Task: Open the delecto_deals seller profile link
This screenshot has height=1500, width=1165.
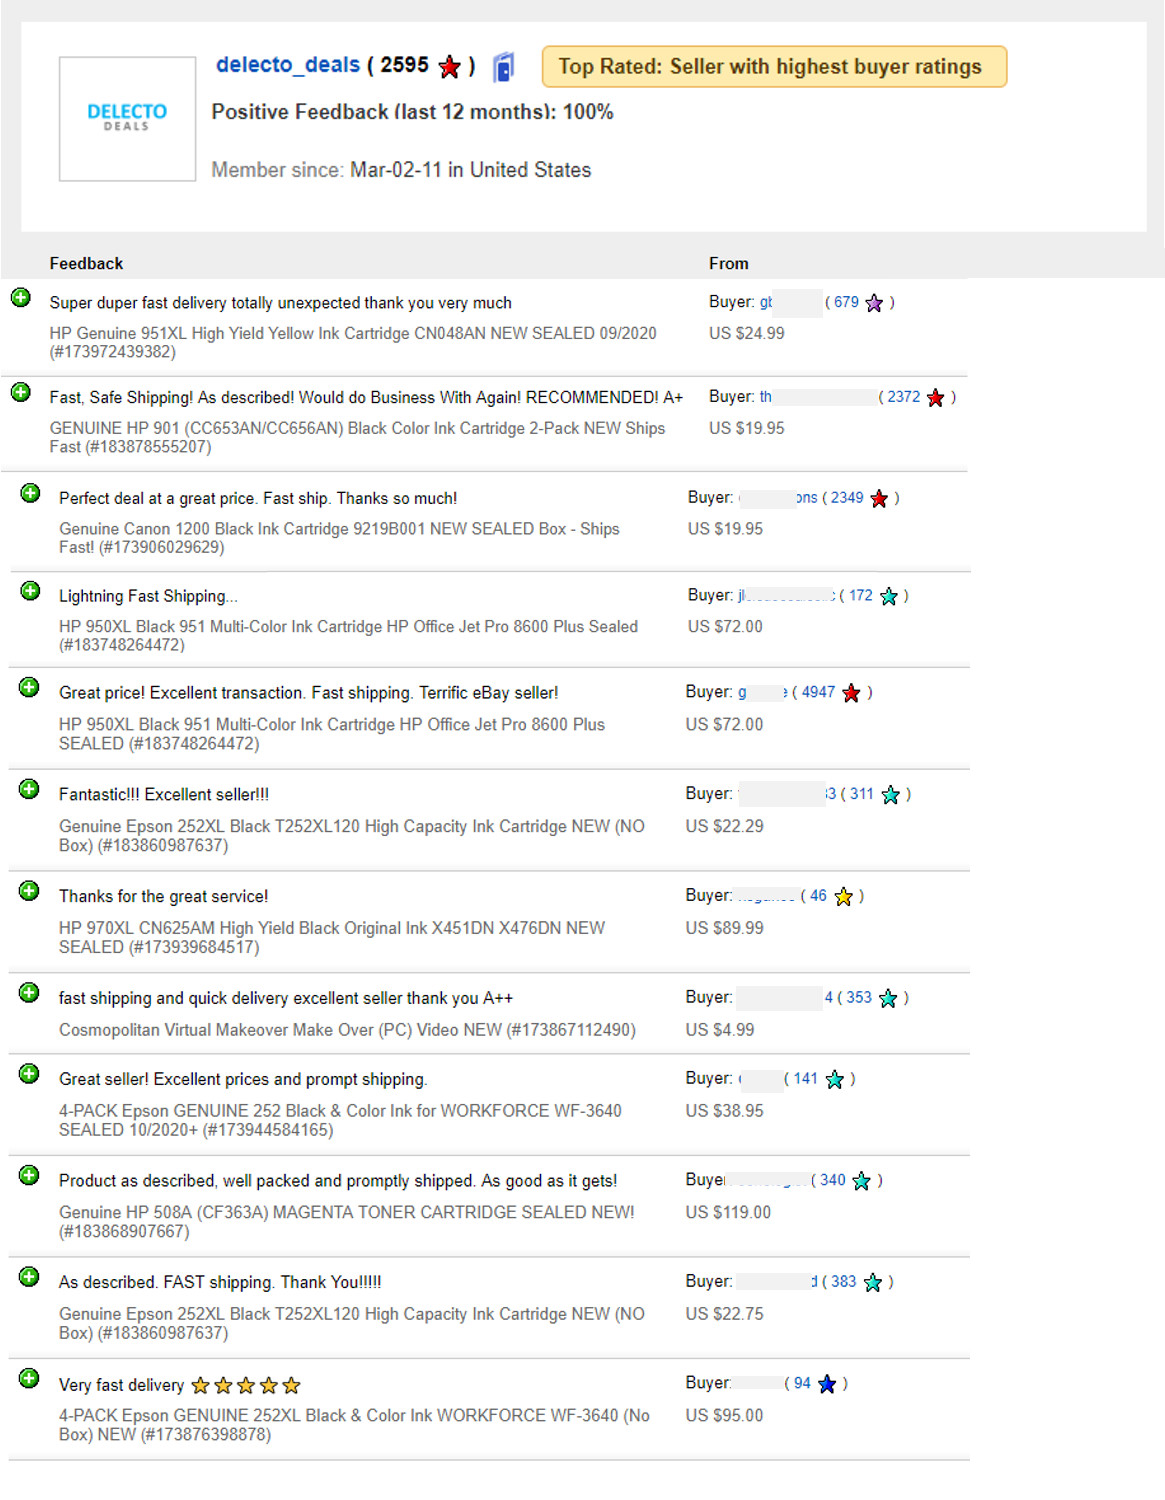Action: [287, 65]
